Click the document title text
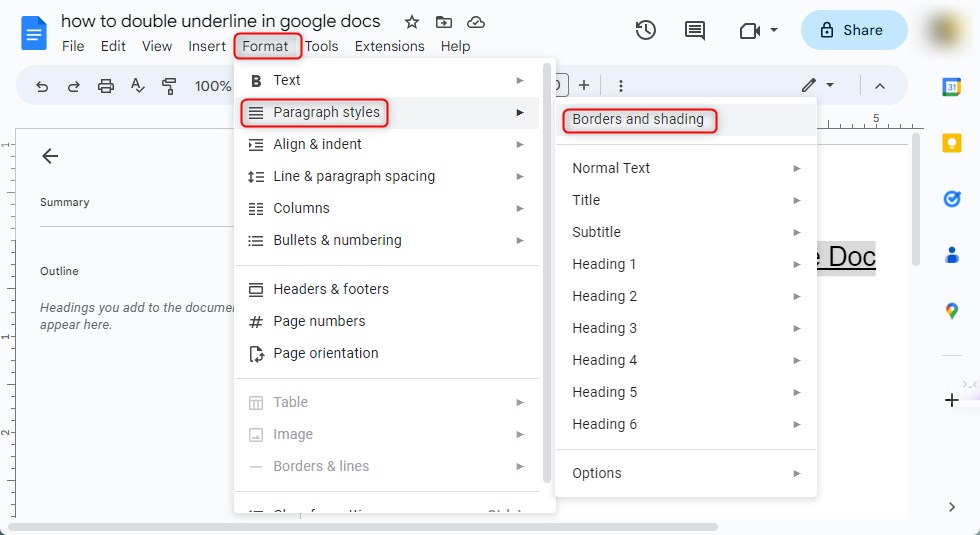Viewport: 980px width, 535px height. pyautogui.click(x=221, y=21)
